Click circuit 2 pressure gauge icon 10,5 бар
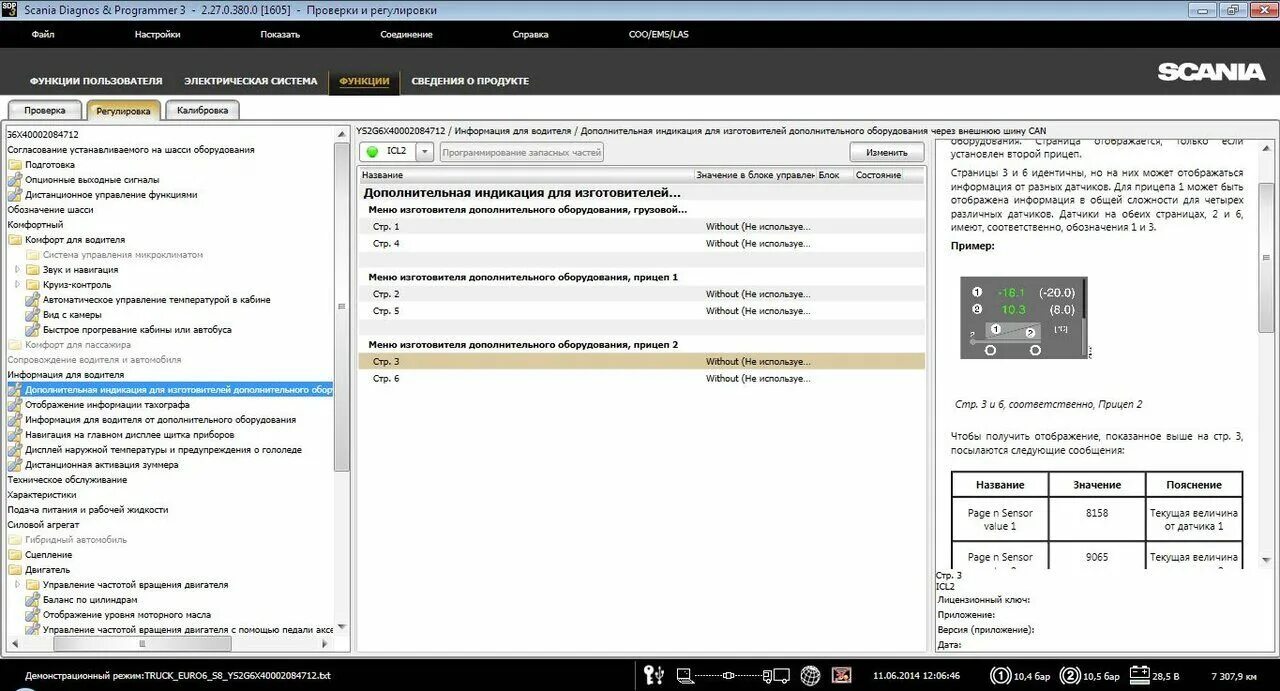This screenshot has width=1280, height=691. click(1070, 675)
